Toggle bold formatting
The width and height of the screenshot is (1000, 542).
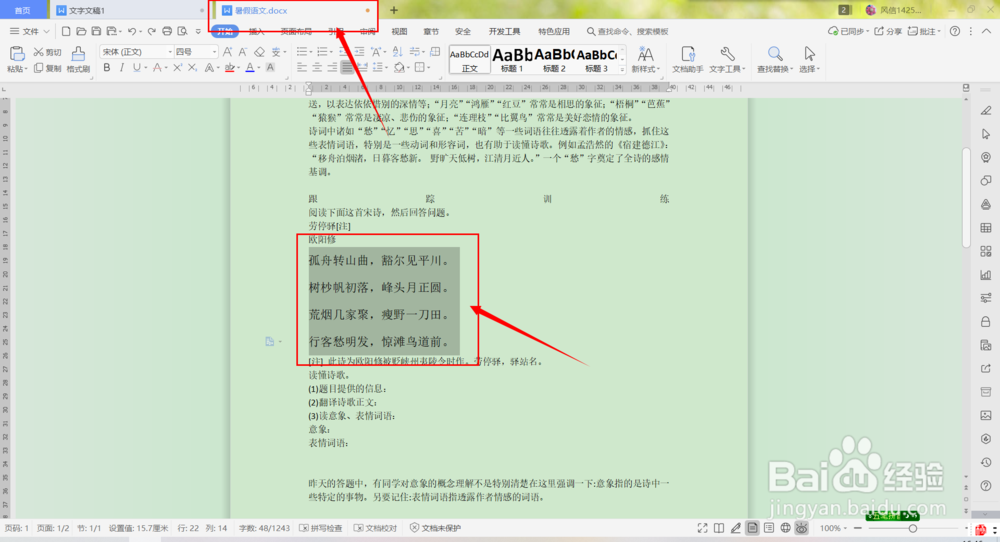[107, 68]
